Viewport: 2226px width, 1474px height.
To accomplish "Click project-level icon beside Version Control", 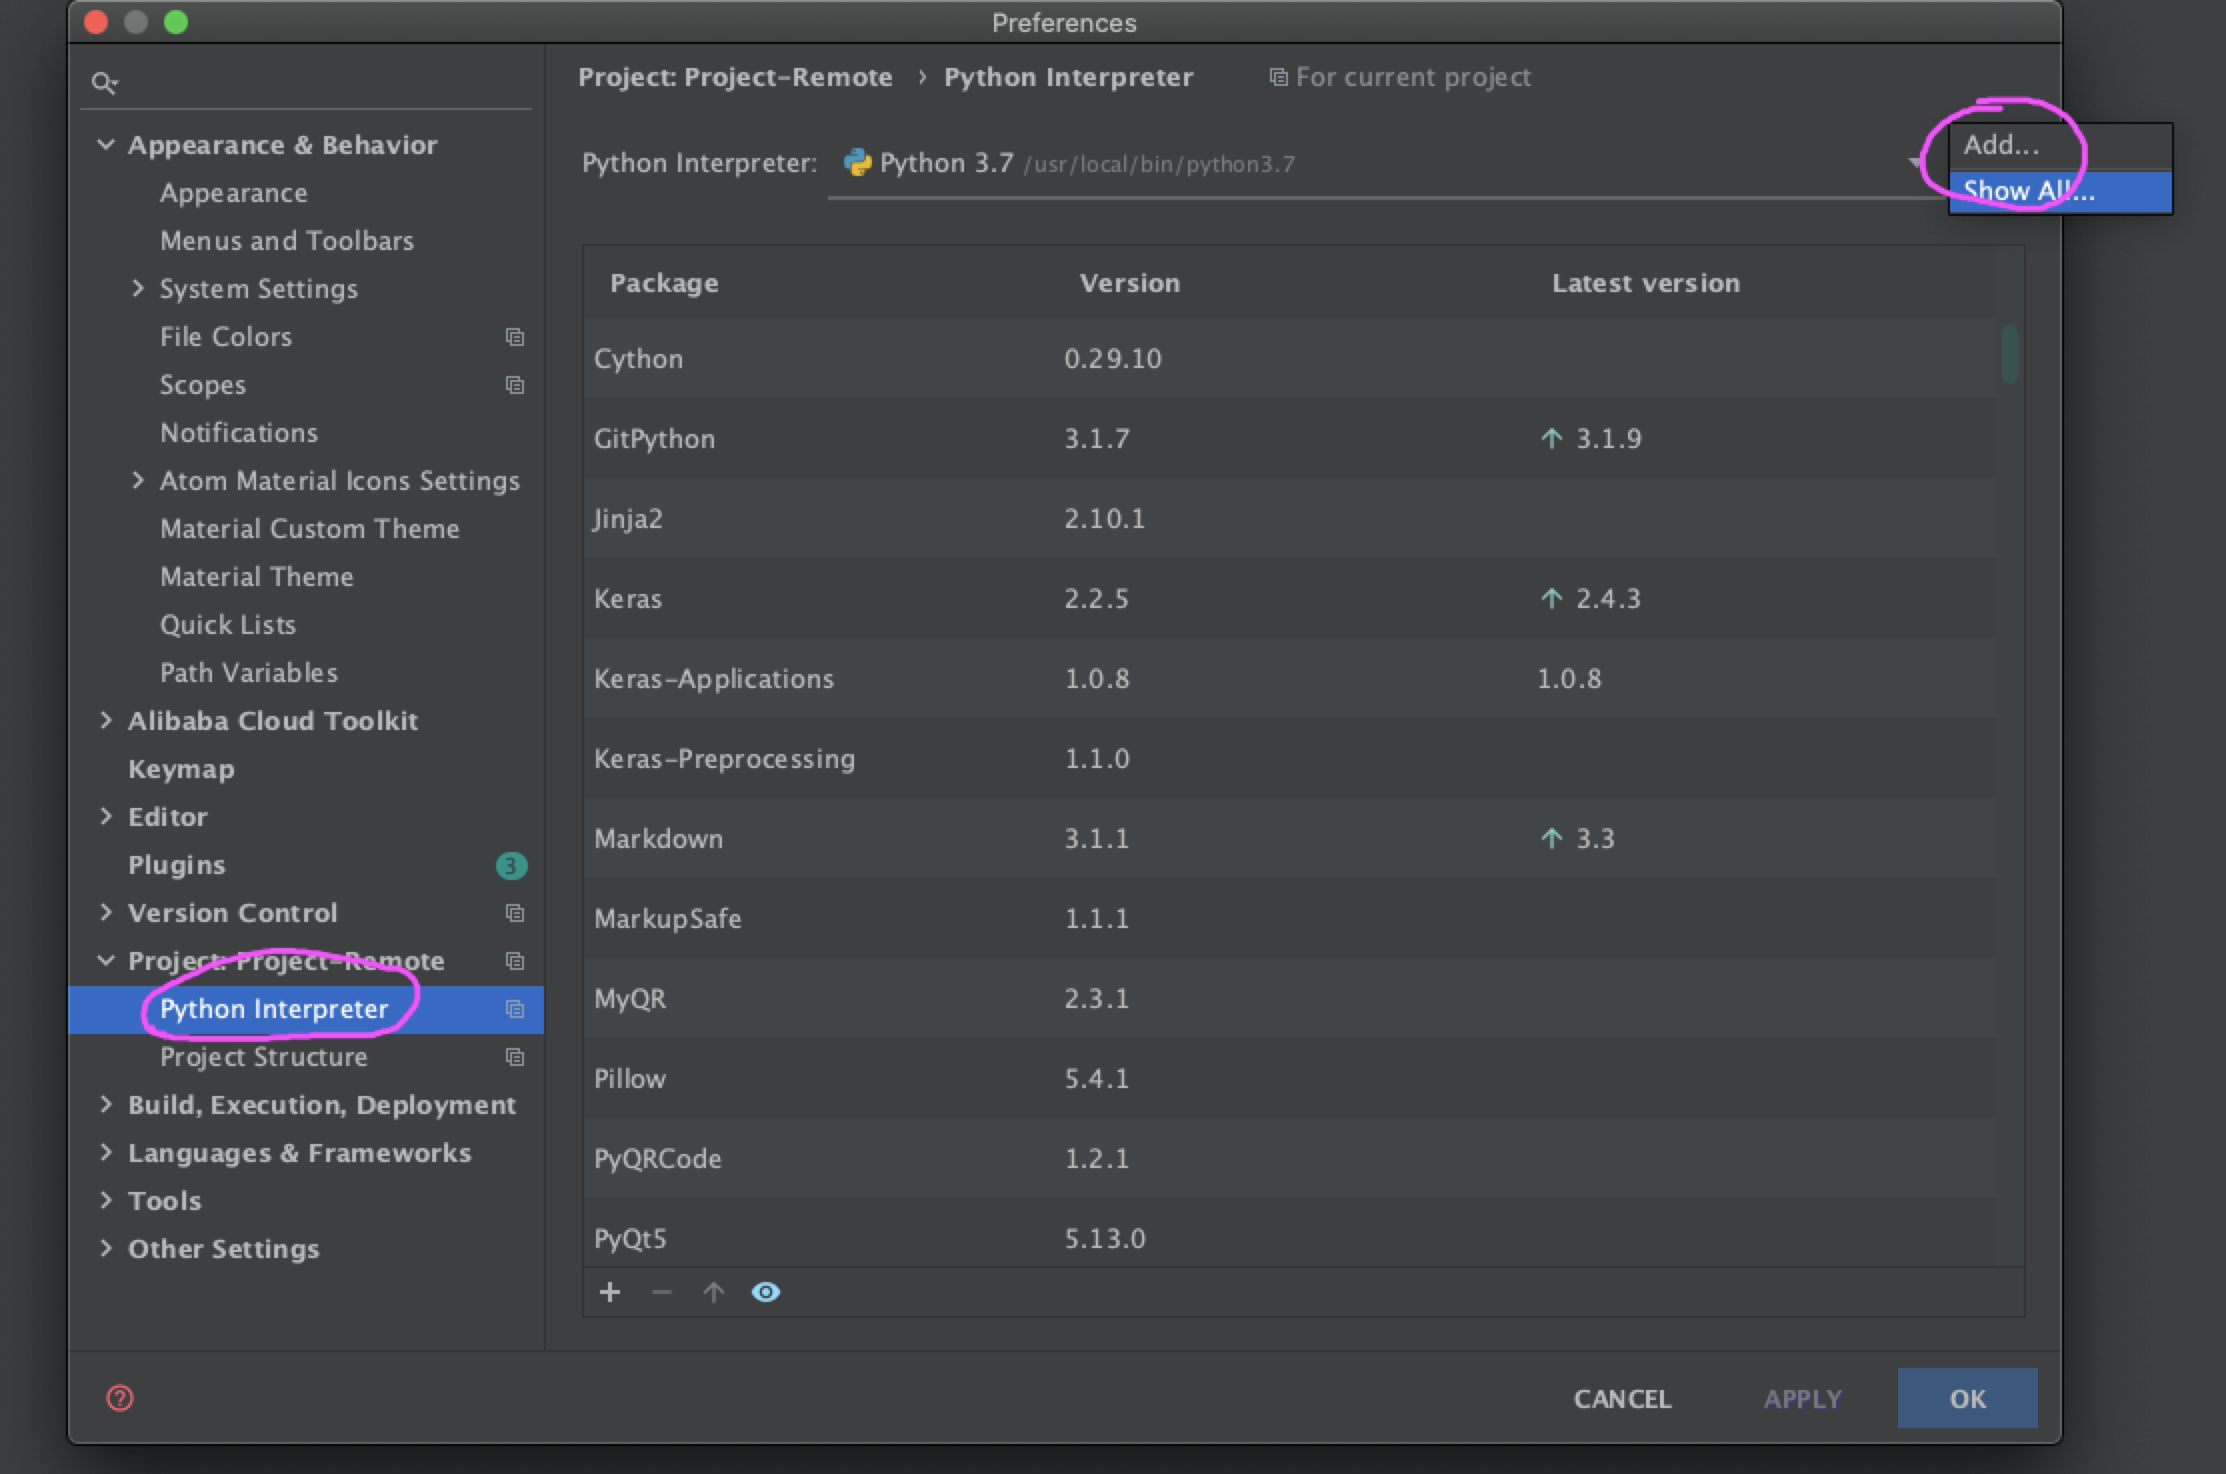I will click(x=515, y=913).
